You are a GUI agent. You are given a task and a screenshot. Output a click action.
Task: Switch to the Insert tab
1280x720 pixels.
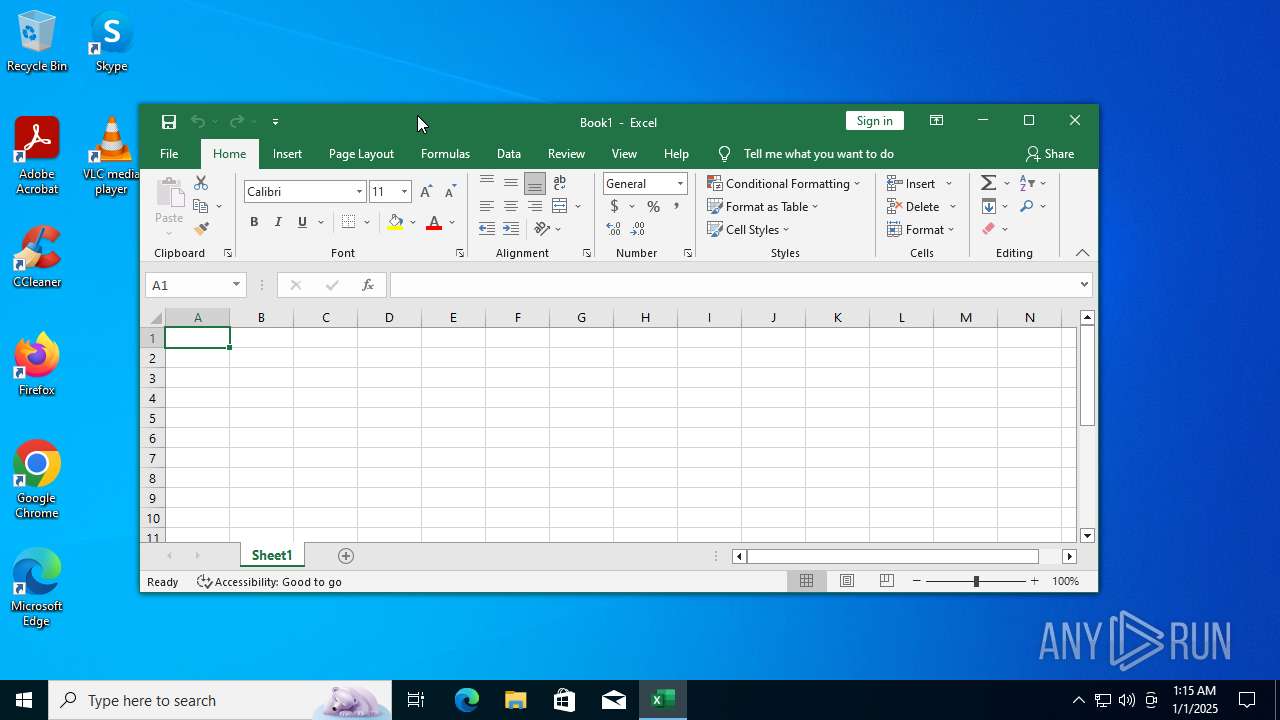(287, 154)
